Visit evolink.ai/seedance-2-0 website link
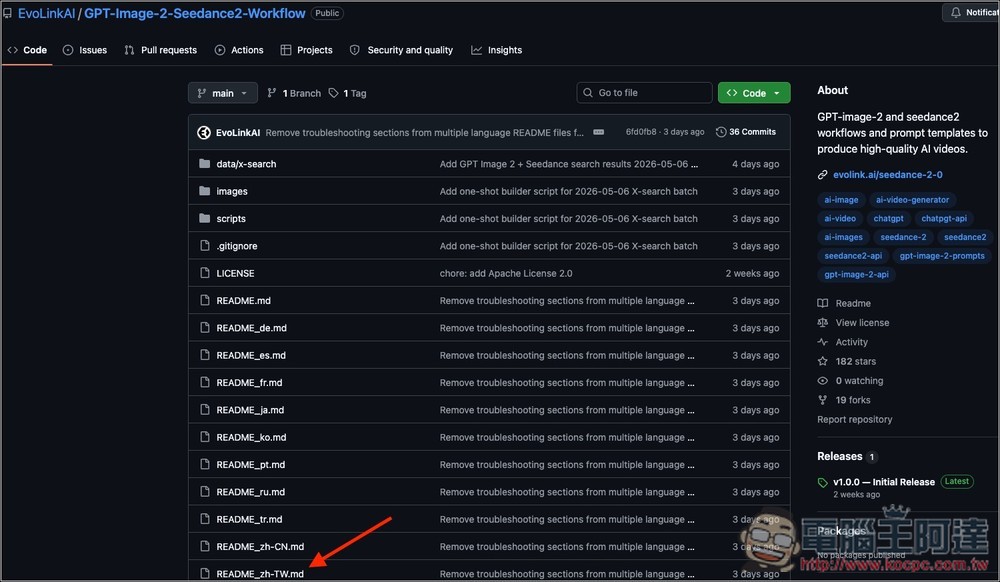Screen dimensions: 1000x582 click(x=888, y=175)
